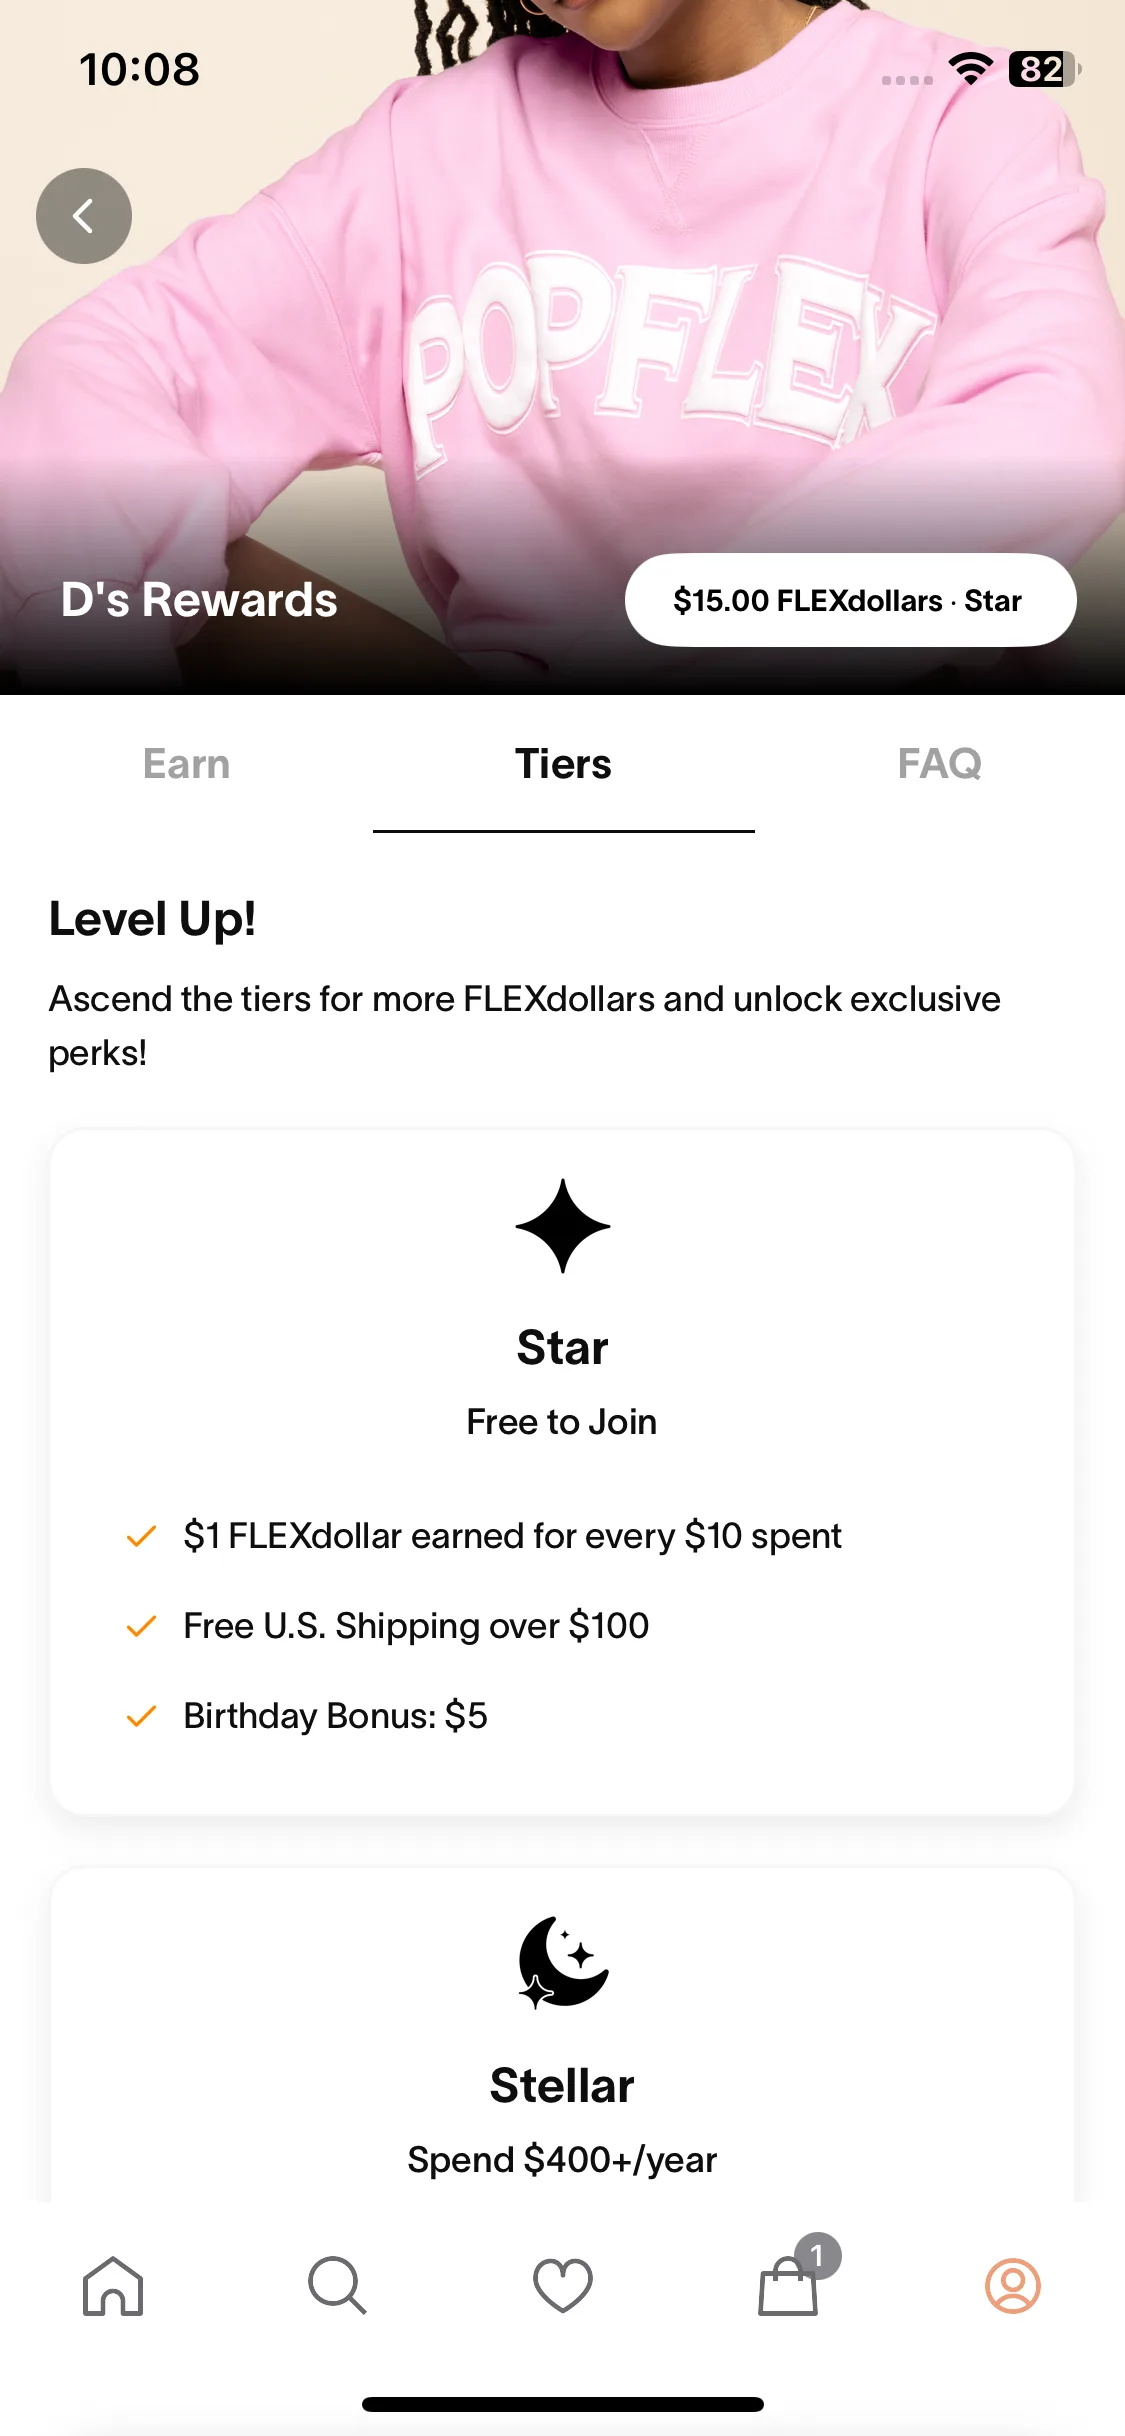Image resolution: width=1125 pixels, height=2436 pixels.
Task: Open the account profile icon
Action: pos(1013,2286)
